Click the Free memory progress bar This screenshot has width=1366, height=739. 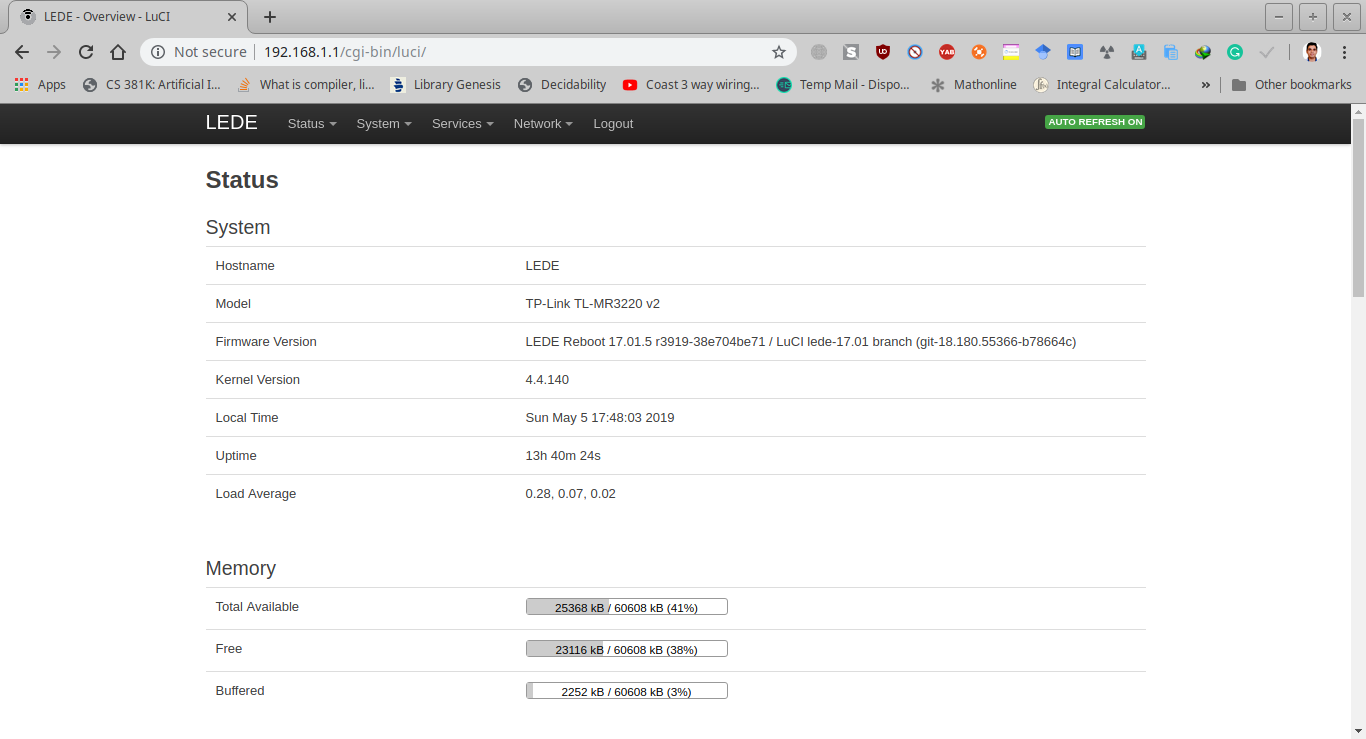coord(627,649)
